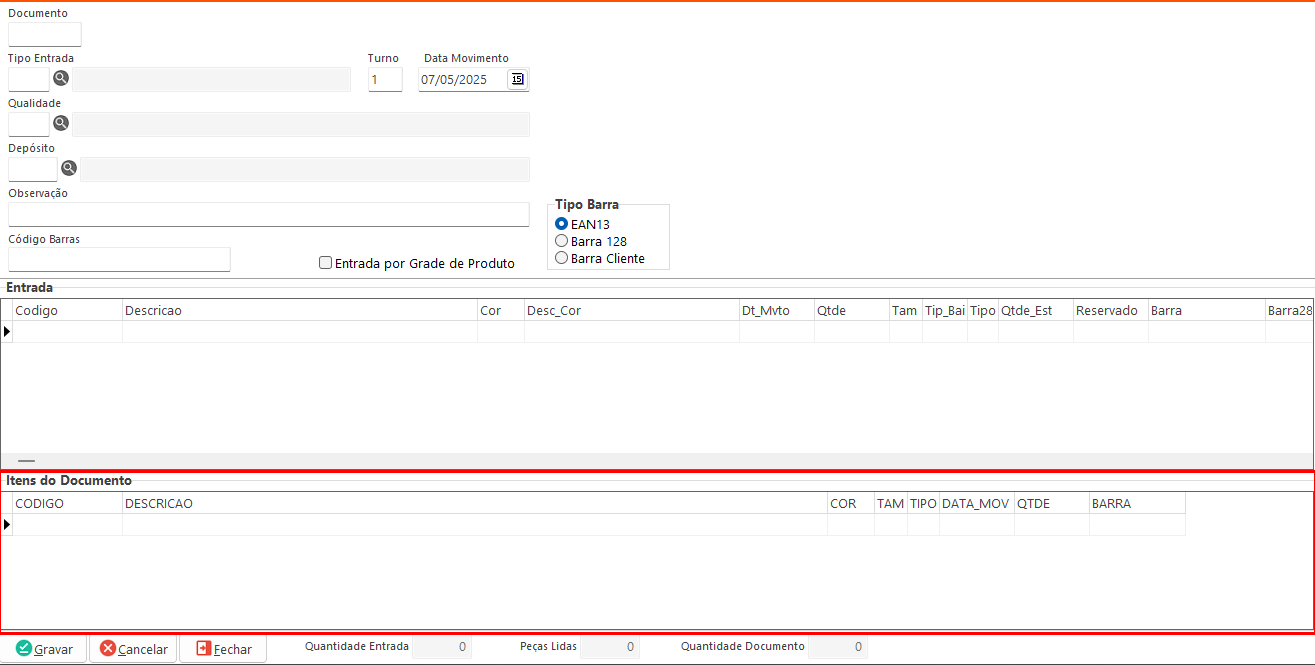Click the Qualidade search magnifier icon

coord(61,123)
